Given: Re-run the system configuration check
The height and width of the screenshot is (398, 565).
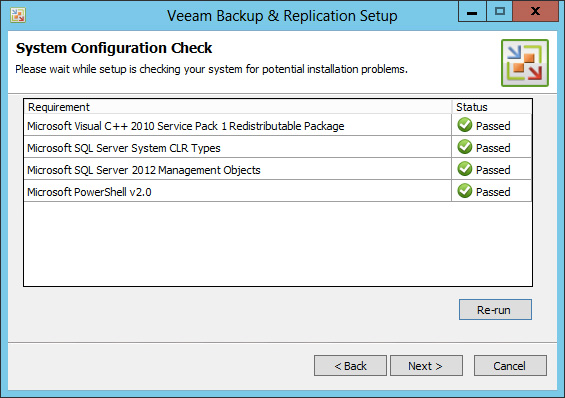Looking at the screenshot, I should [495, 309].
